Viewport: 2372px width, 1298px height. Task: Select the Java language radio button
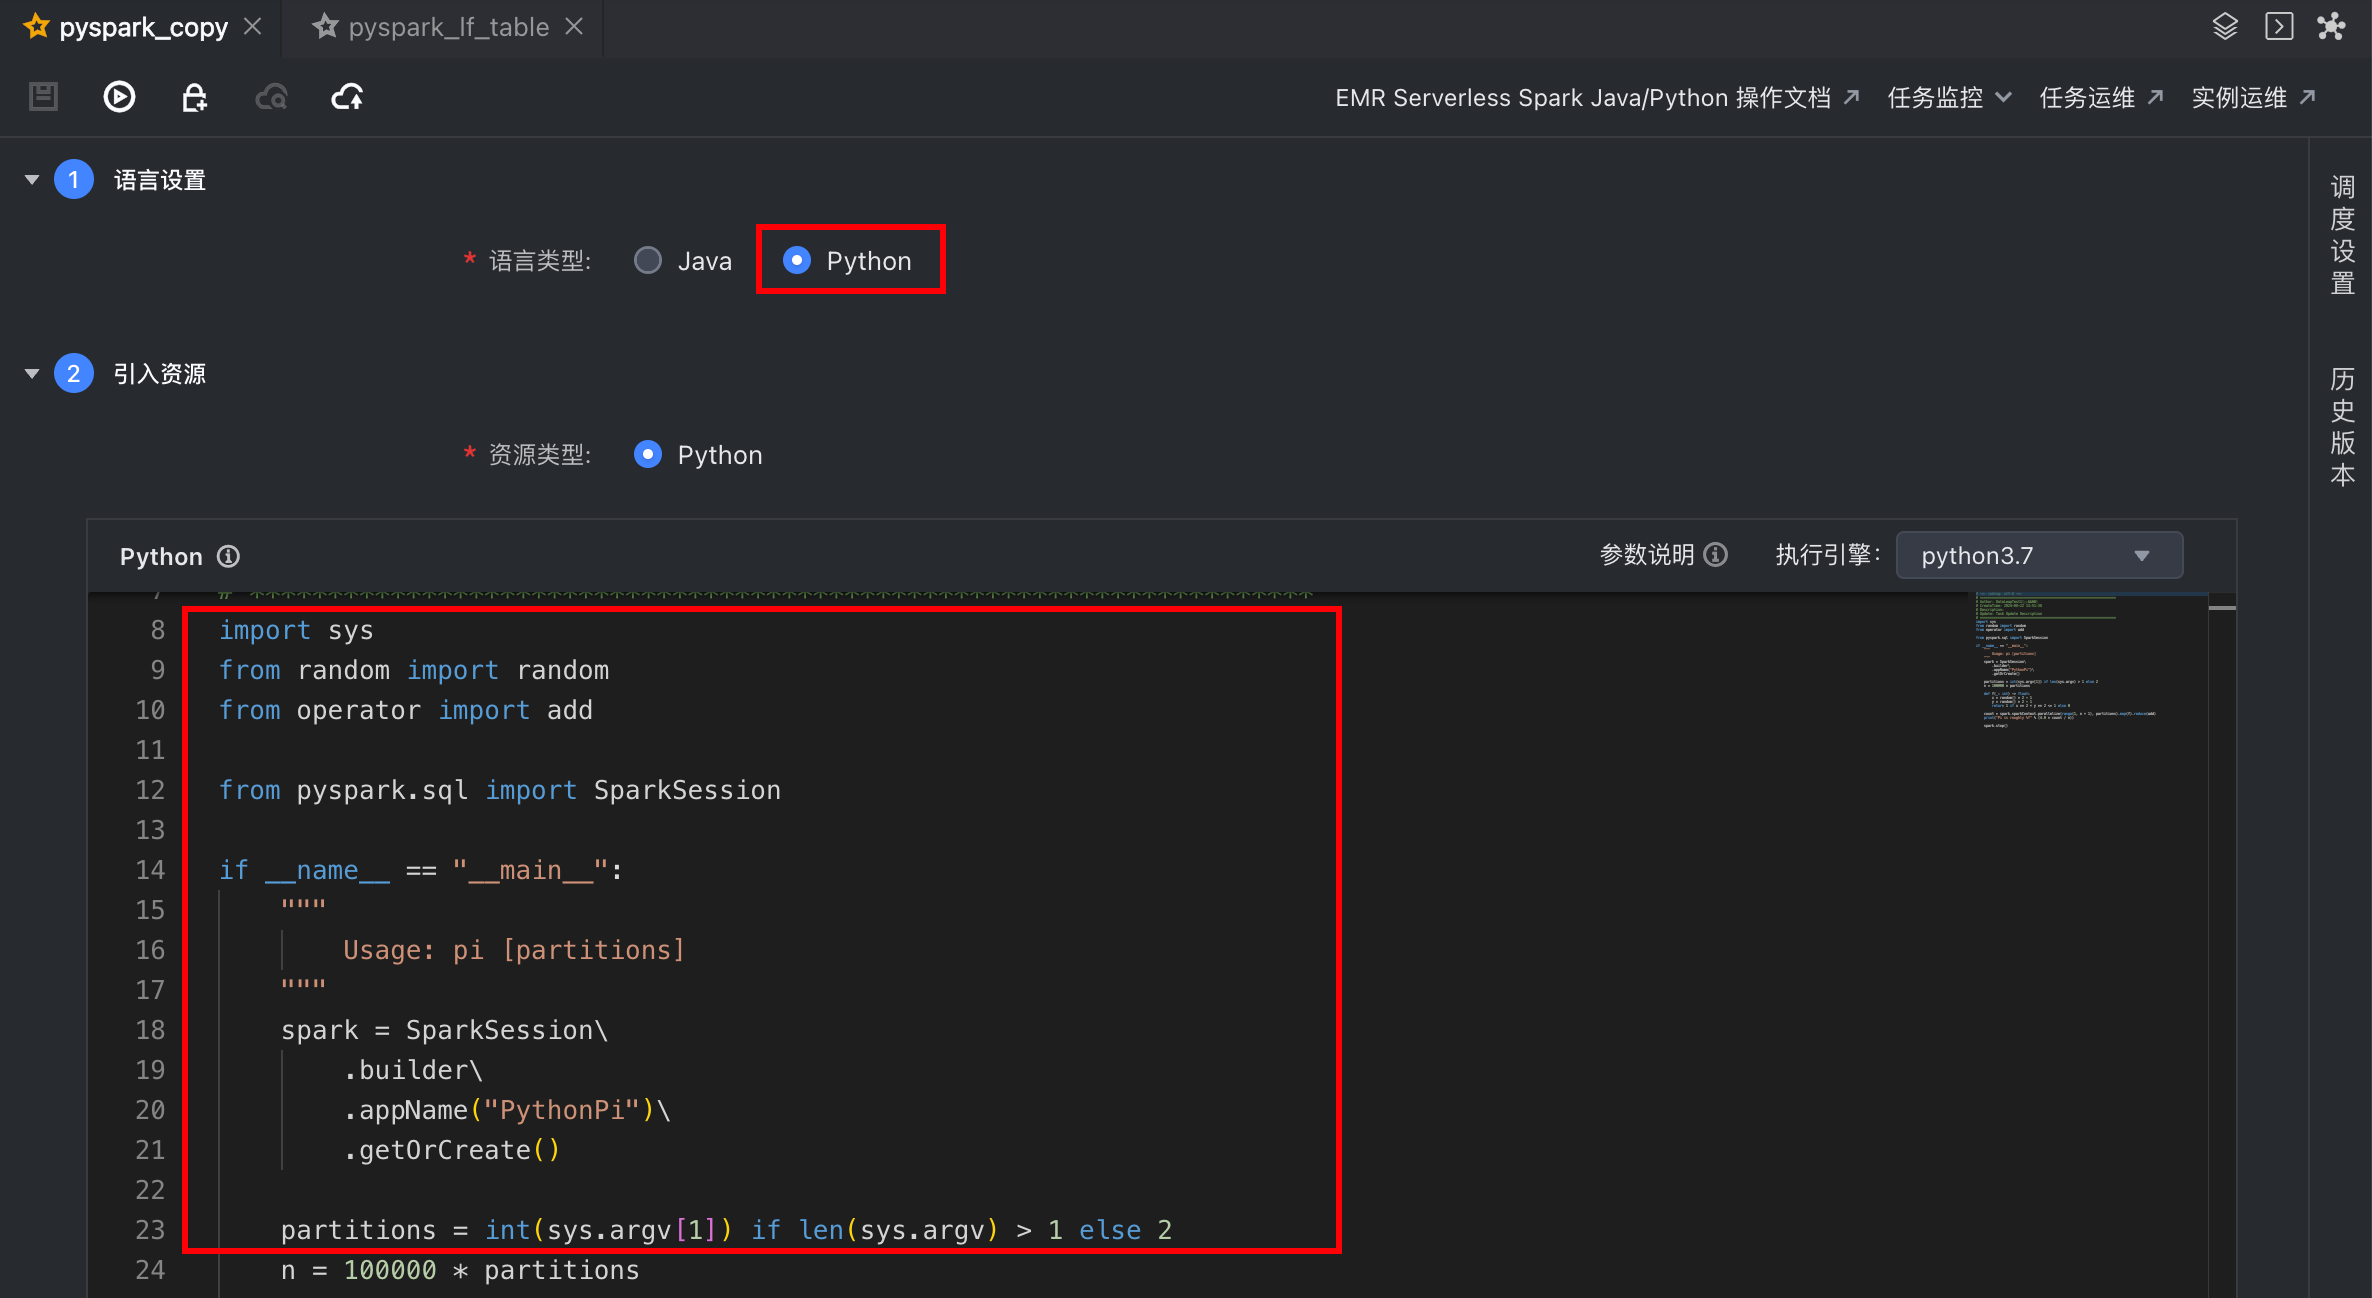tap(648, 261)
